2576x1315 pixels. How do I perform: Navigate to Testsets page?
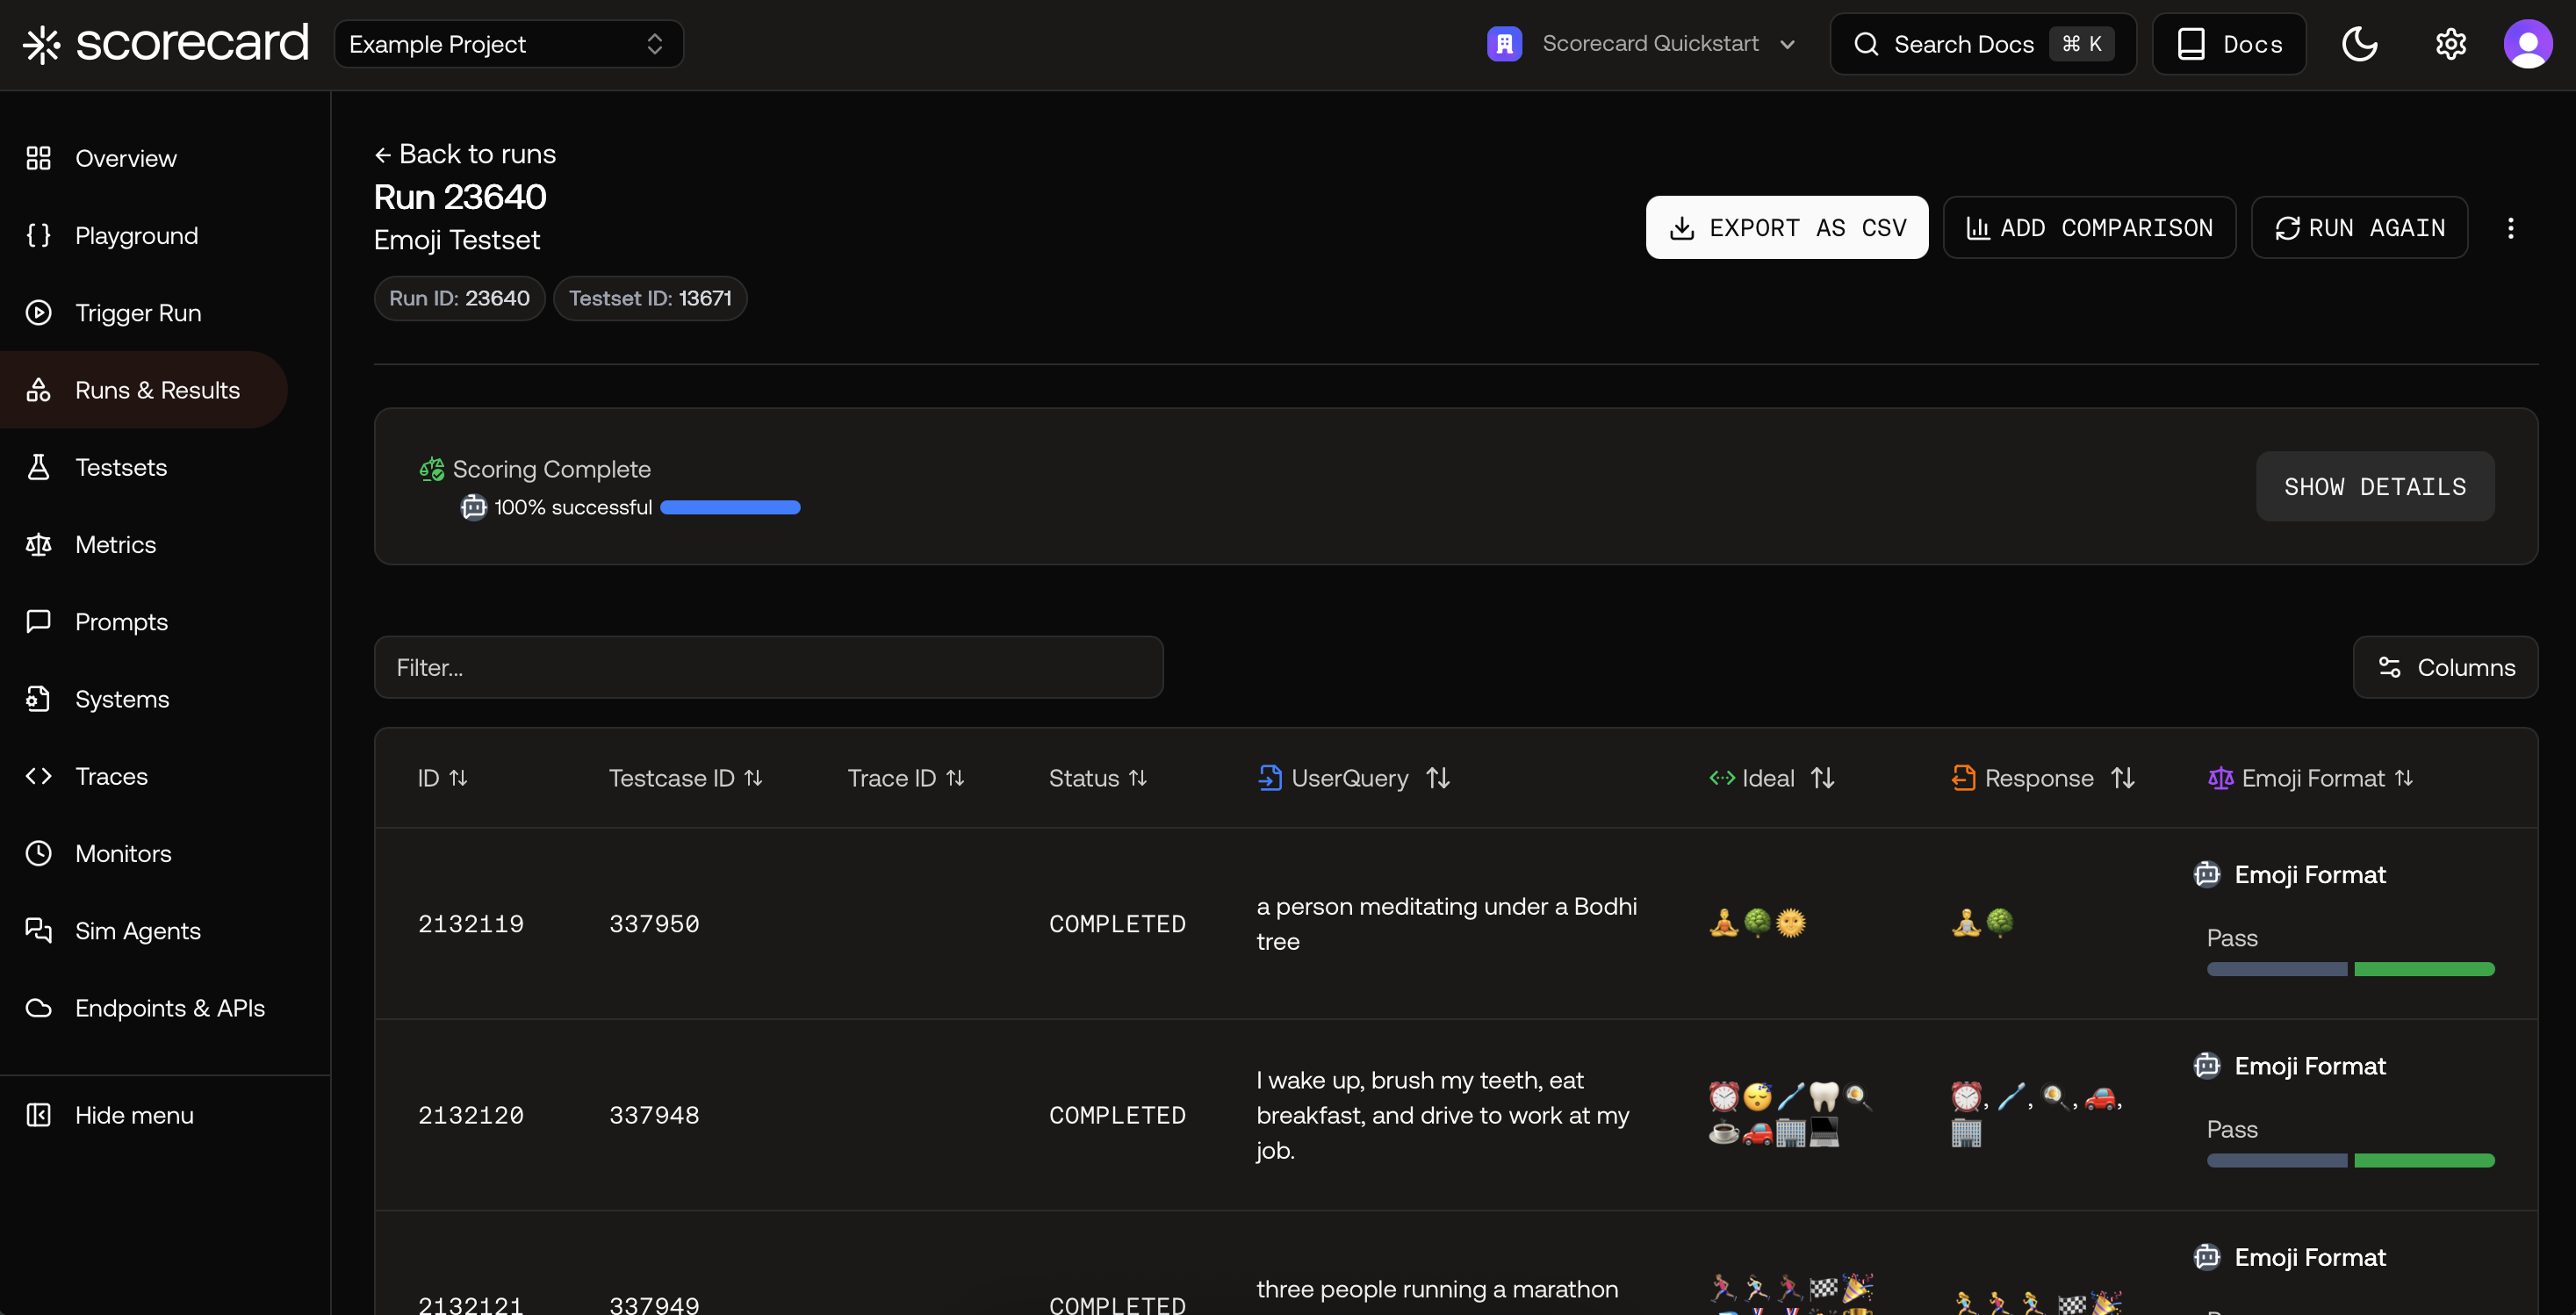[x=121, y=467]
